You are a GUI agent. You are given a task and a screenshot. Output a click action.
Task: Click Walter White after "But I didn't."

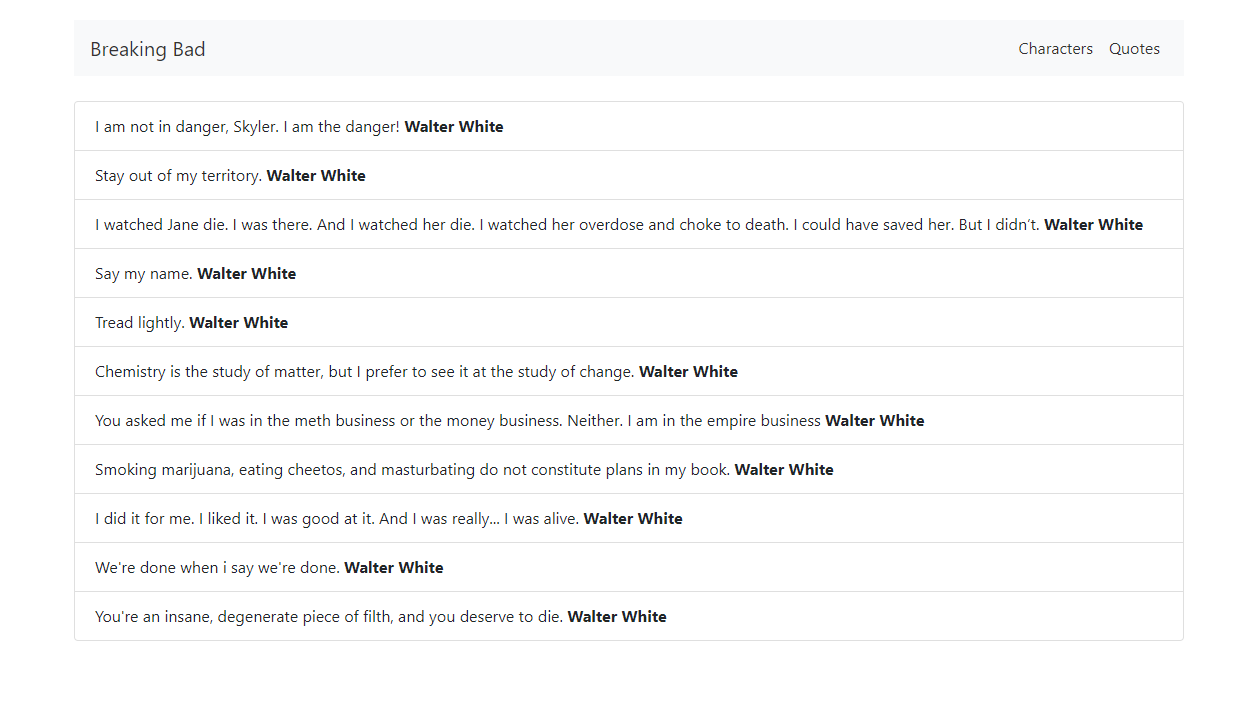coord(1093,225)
